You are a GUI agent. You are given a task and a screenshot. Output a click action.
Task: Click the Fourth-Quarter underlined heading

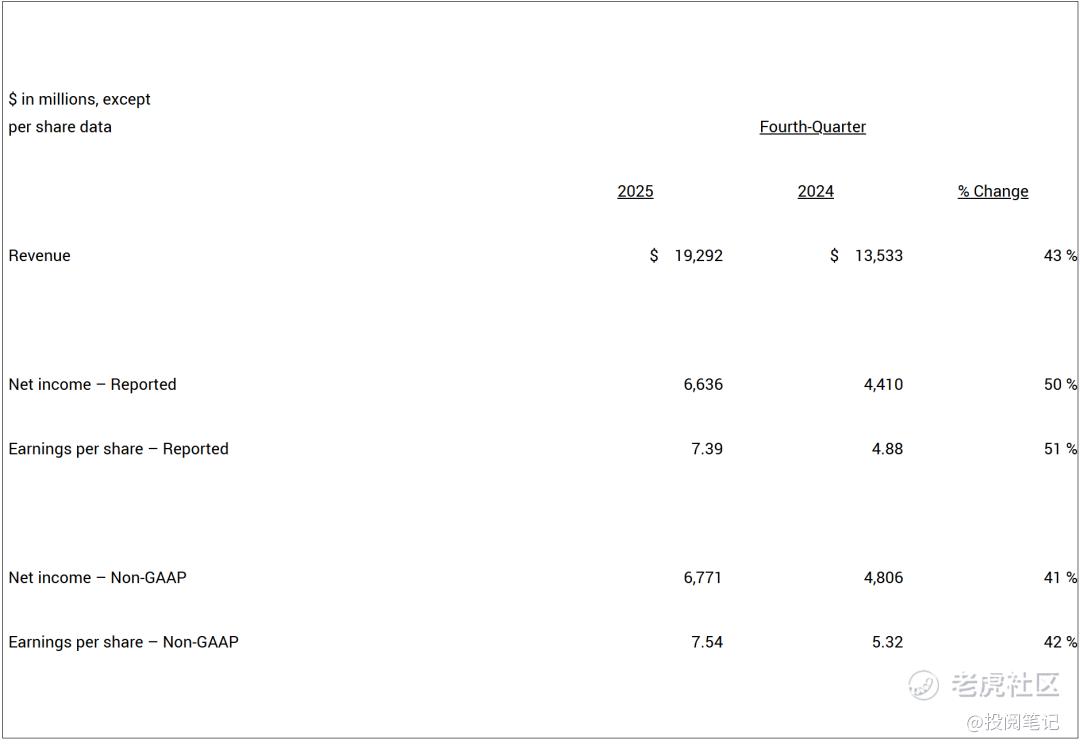pos(812,127)
